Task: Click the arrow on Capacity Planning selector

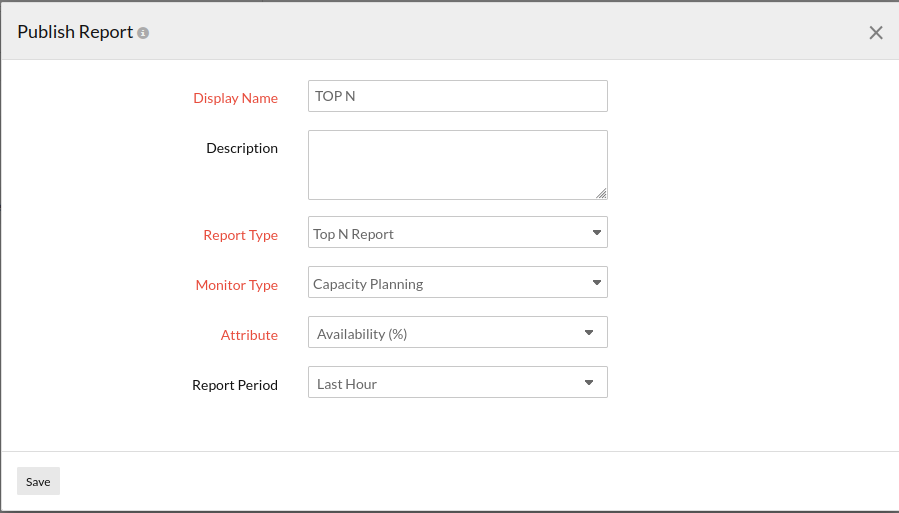Action: pyautogui.click(x=597, y=283)
